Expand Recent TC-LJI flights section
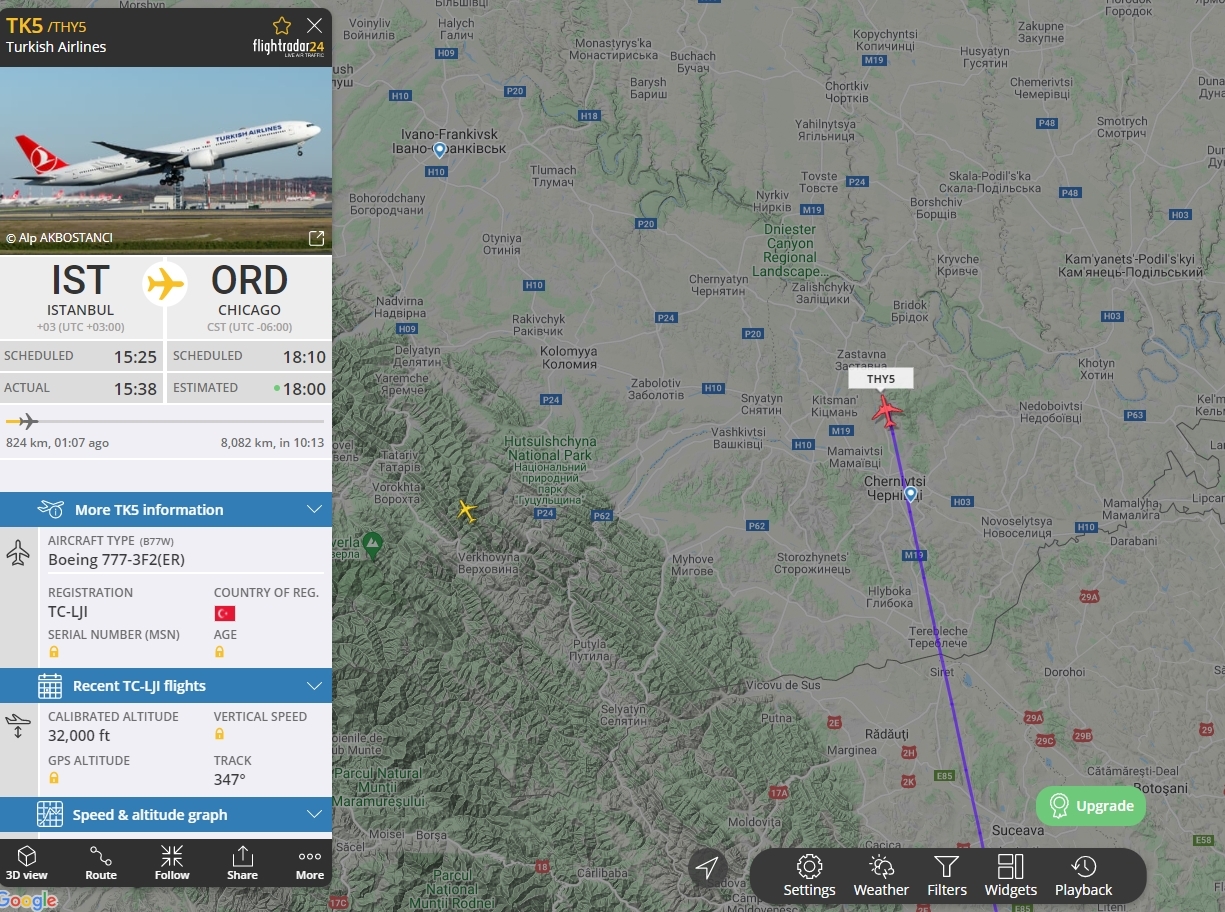This screenshot has height=912, width=1225. click(166, 686)
